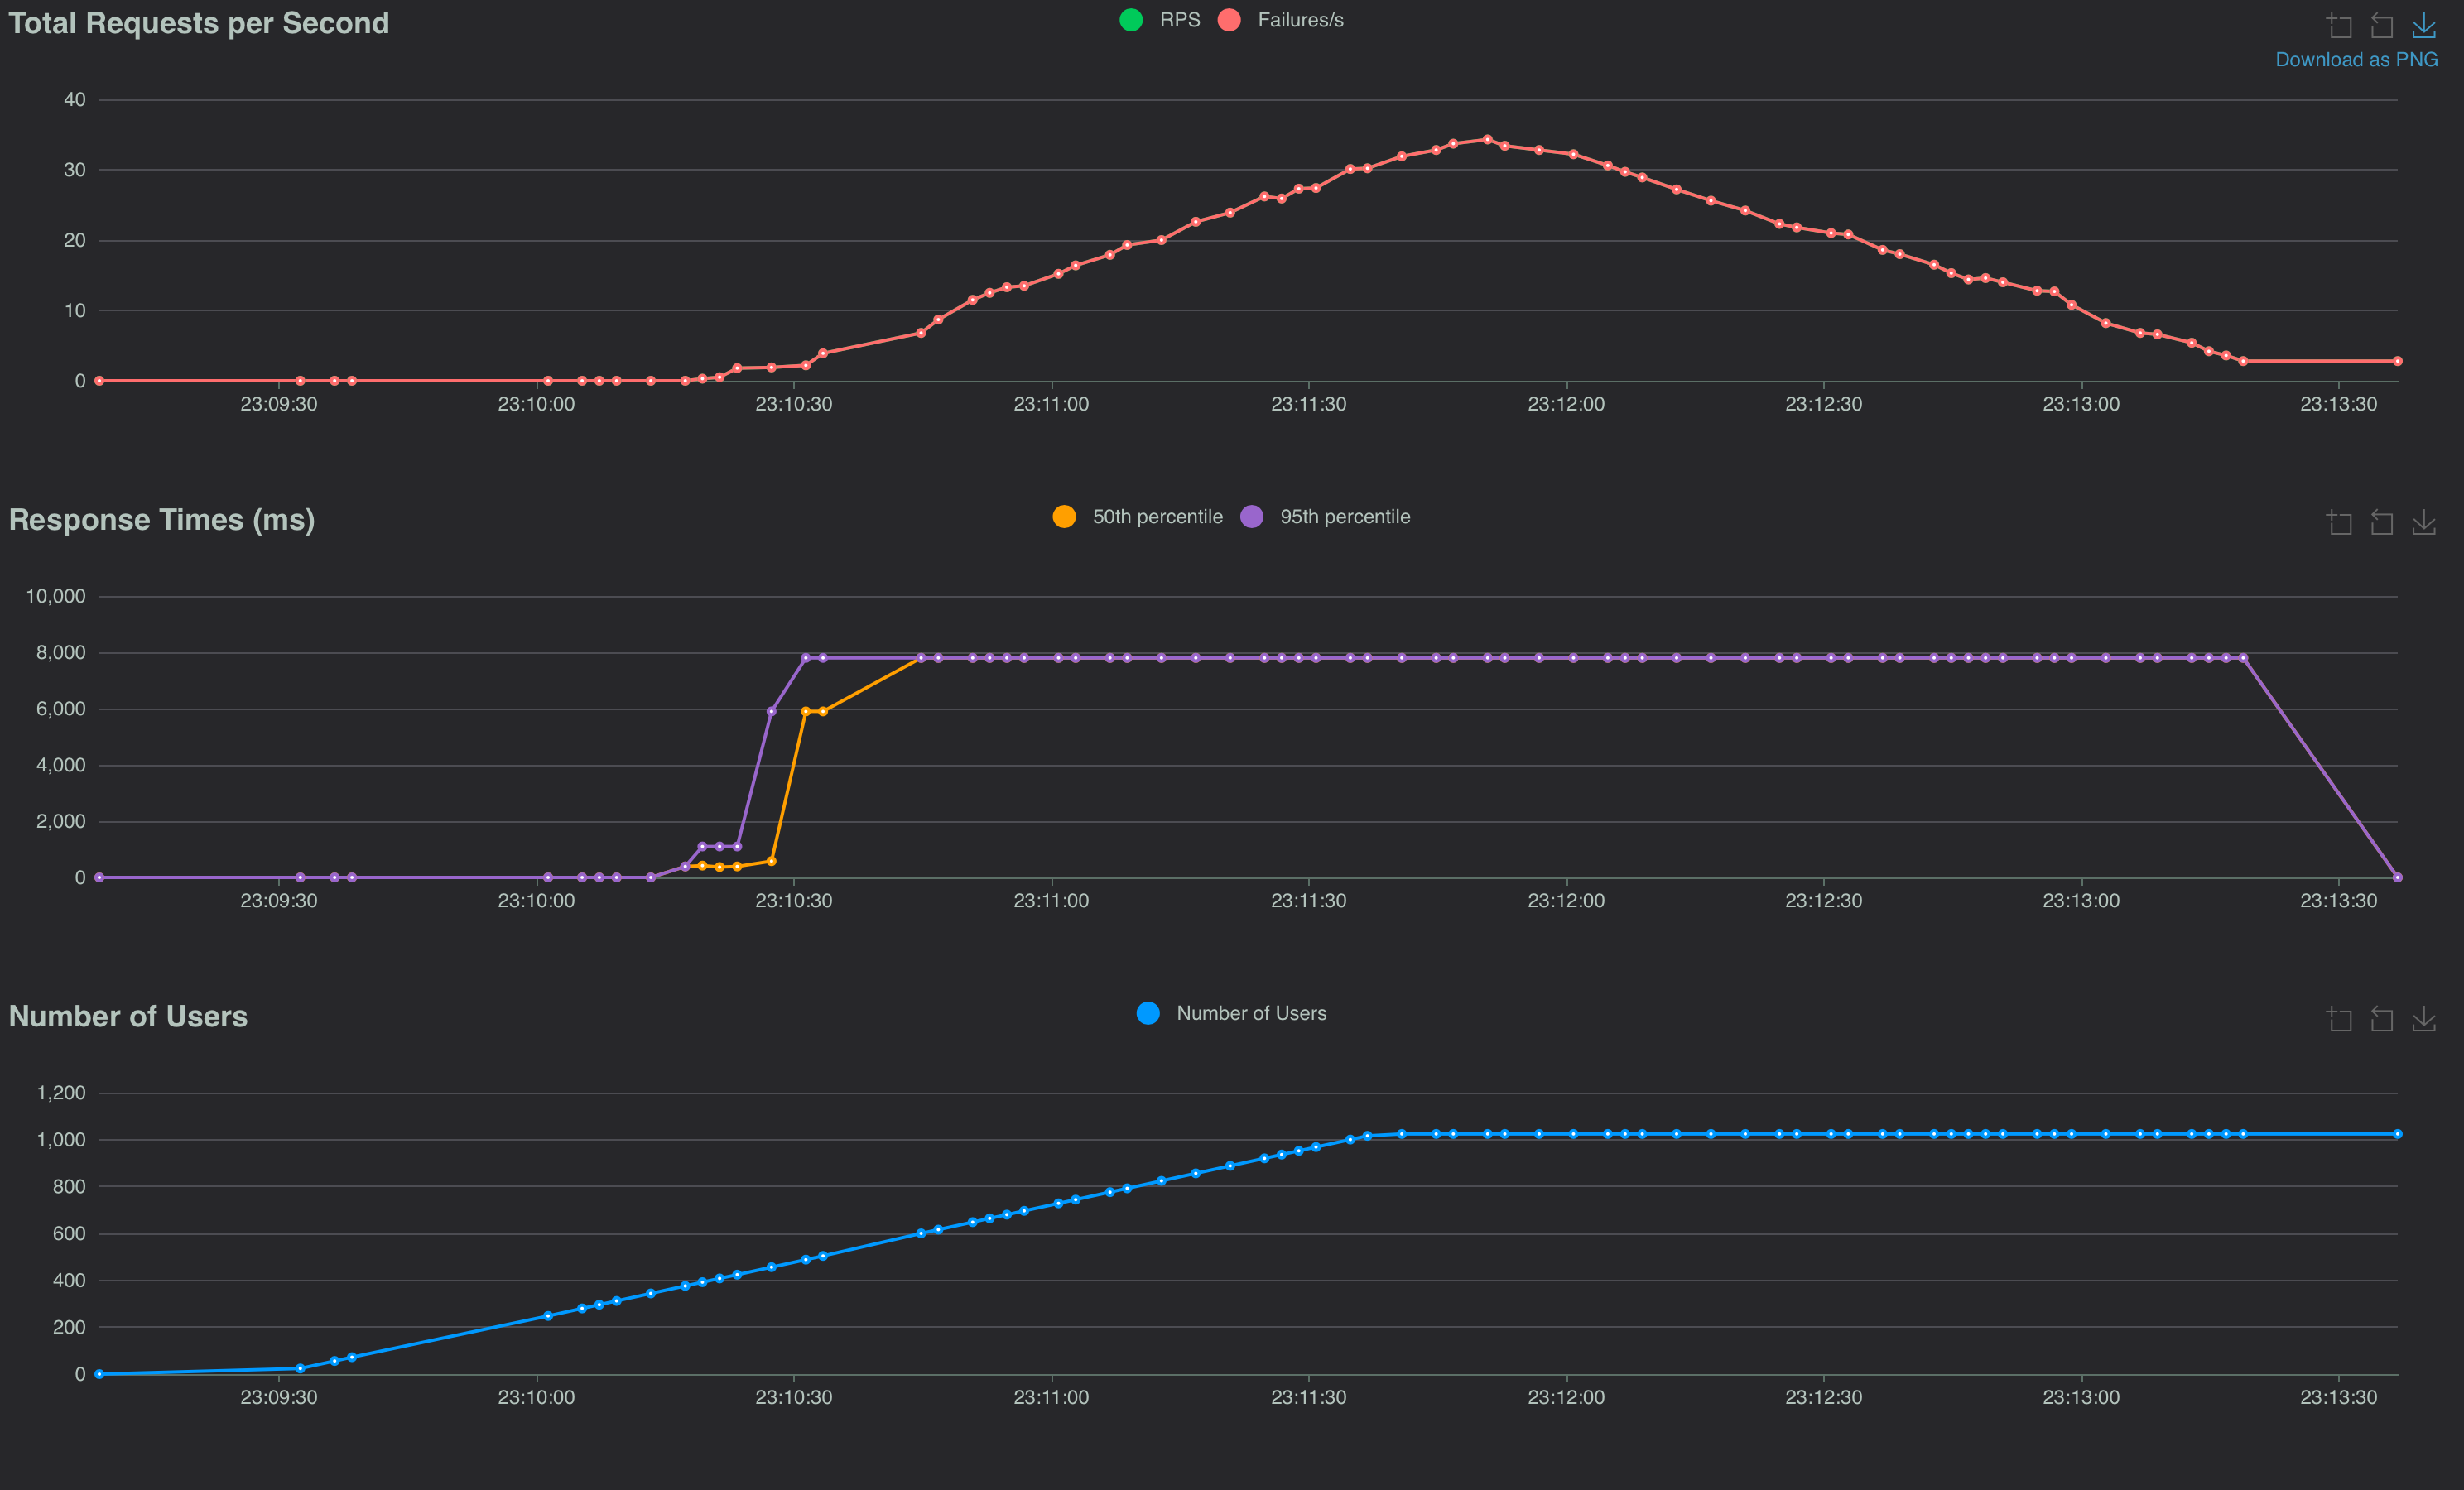
Task: Click zoom reset icon on Response Times chart
Action: [x=2381, y=522]
